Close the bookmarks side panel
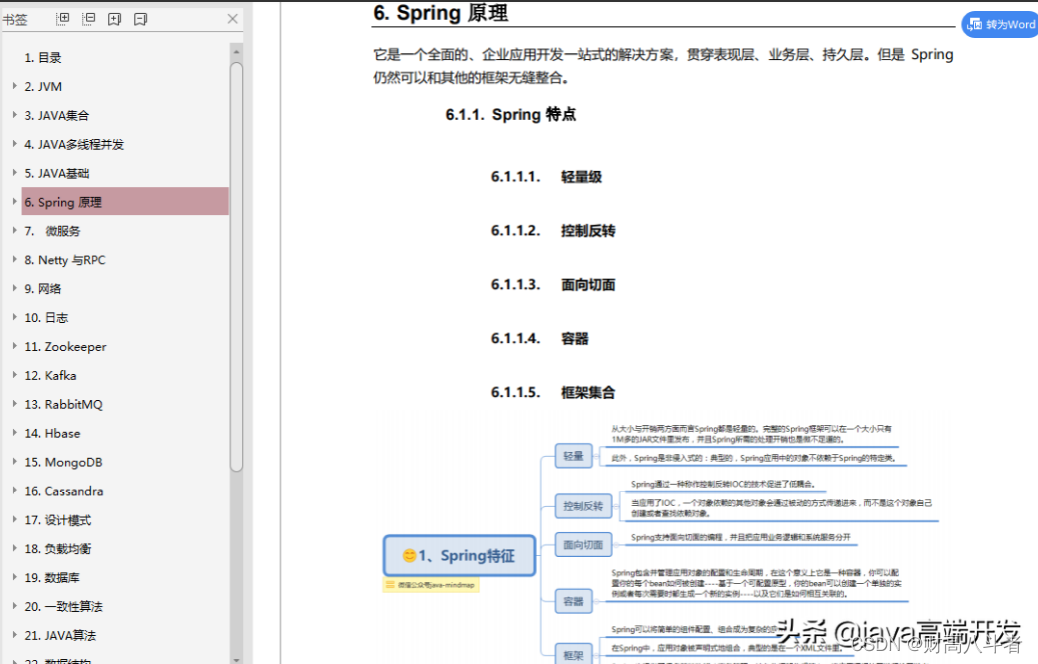The width and height of the screenshot is (1038, 664). click(231, 18)
